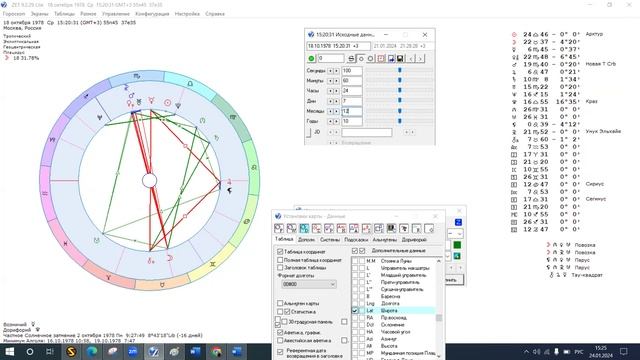Image resolution: width=640 pixels, height=360 pixels.
Task: Click the save-with-arrow icon in data window
Action: [391, 58]
